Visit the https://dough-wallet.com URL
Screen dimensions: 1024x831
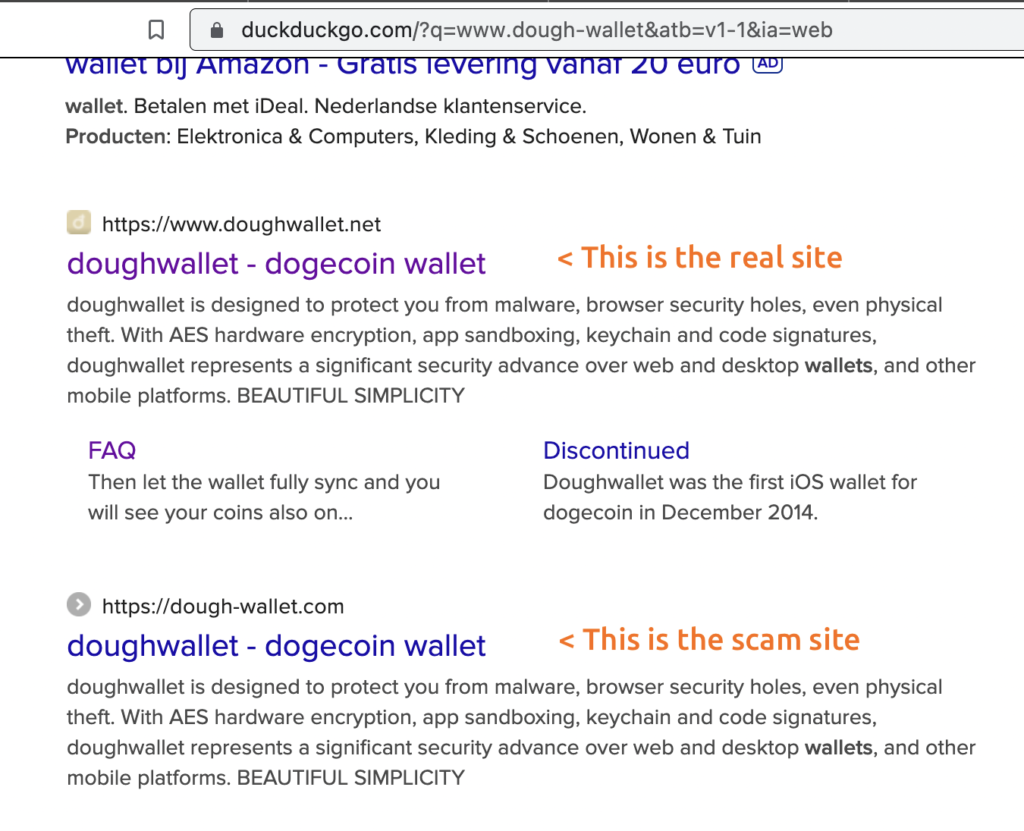[222, 605]
